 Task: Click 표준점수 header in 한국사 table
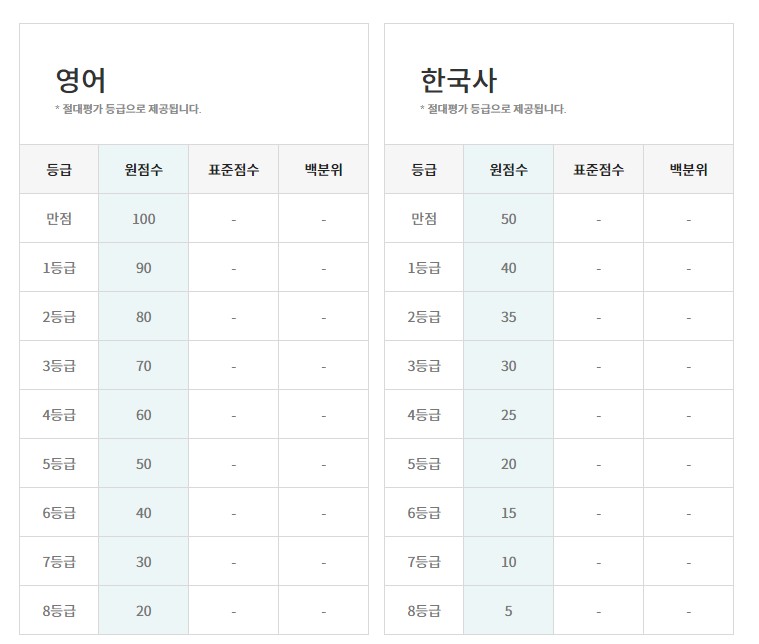pos(599,169)
